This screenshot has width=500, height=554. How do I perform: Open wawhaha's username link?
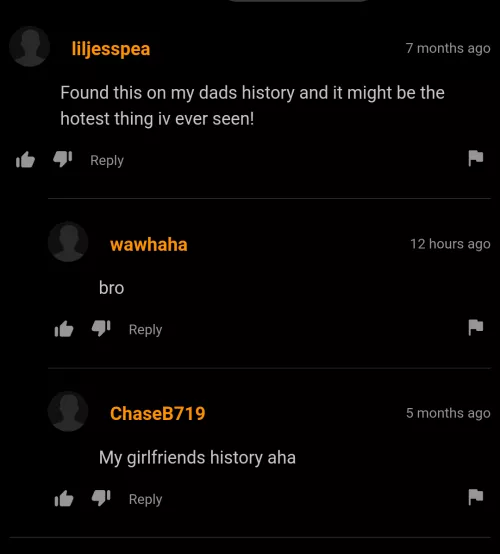(x=149, y=244)
